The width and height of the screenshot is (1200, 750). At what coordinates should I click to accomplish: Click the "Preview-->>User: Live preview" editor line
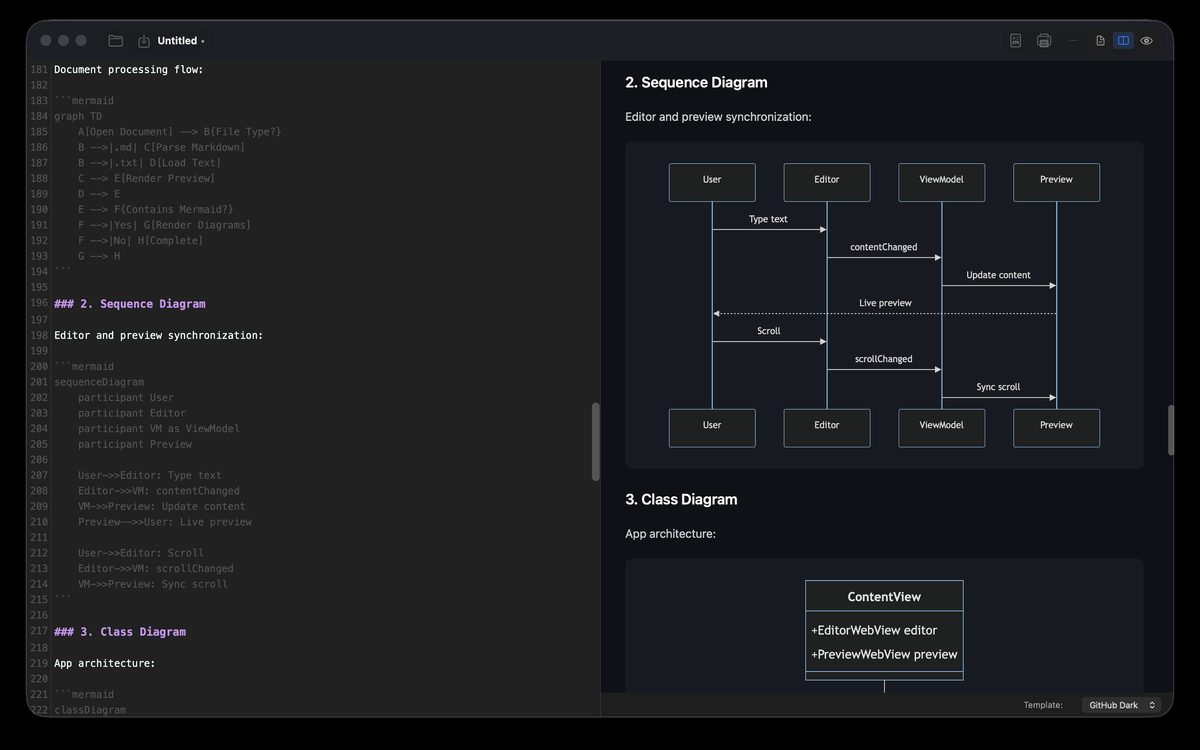click(x=165, y=522)
